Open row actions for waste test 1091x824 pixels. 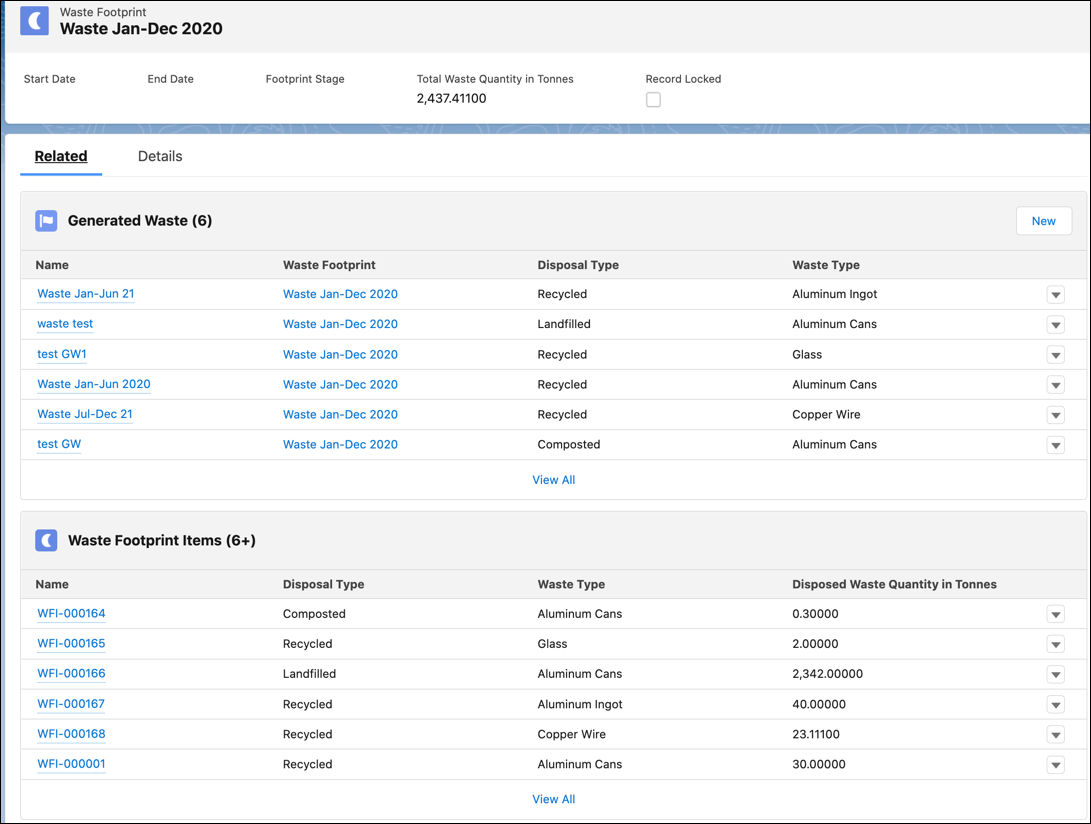coord(1056,324)
